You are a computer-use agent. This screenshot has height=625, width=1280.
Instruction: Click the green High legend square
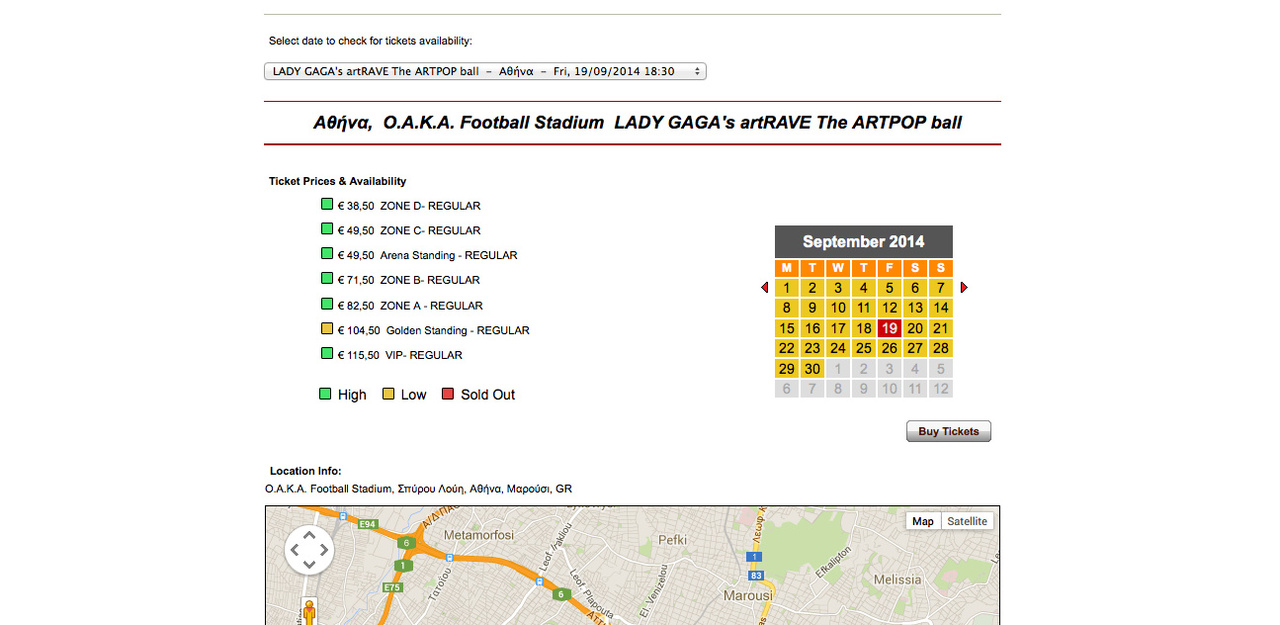(325, 394)
